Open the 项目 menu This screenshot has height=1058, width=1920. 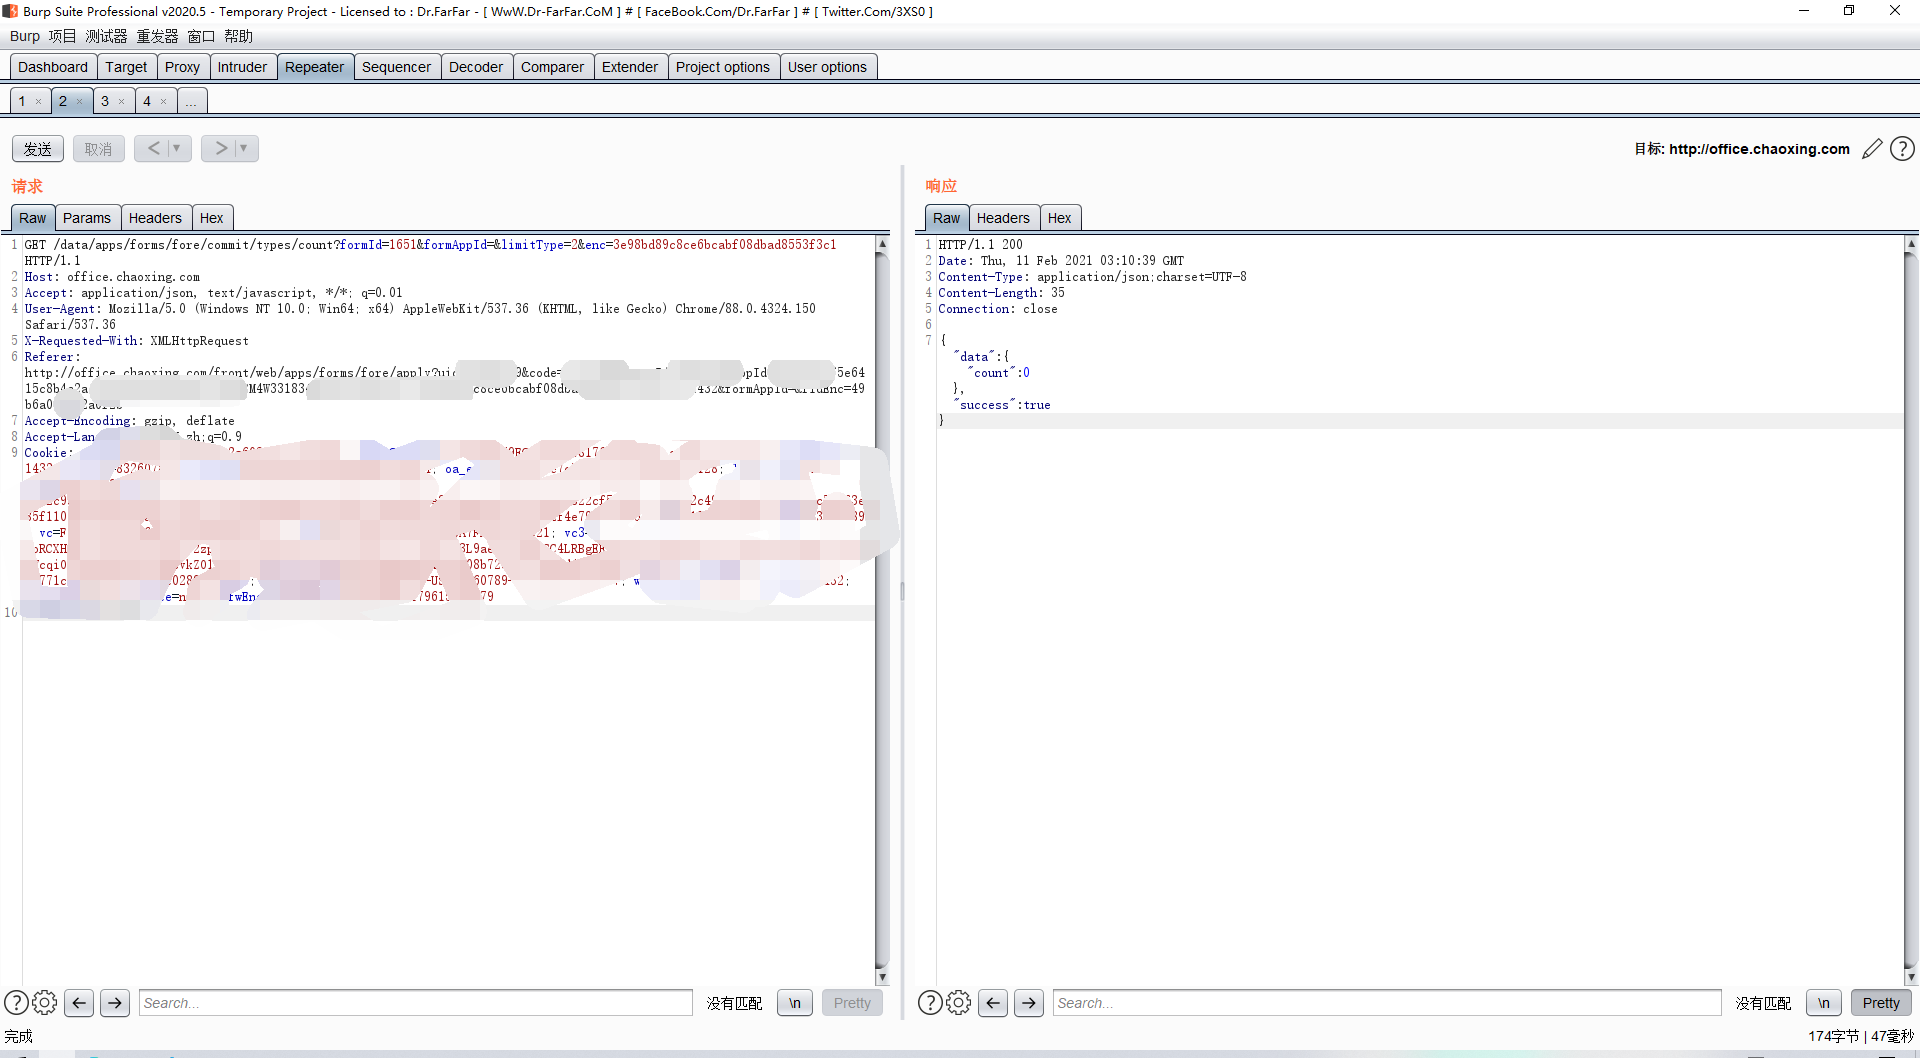point(62,36)
